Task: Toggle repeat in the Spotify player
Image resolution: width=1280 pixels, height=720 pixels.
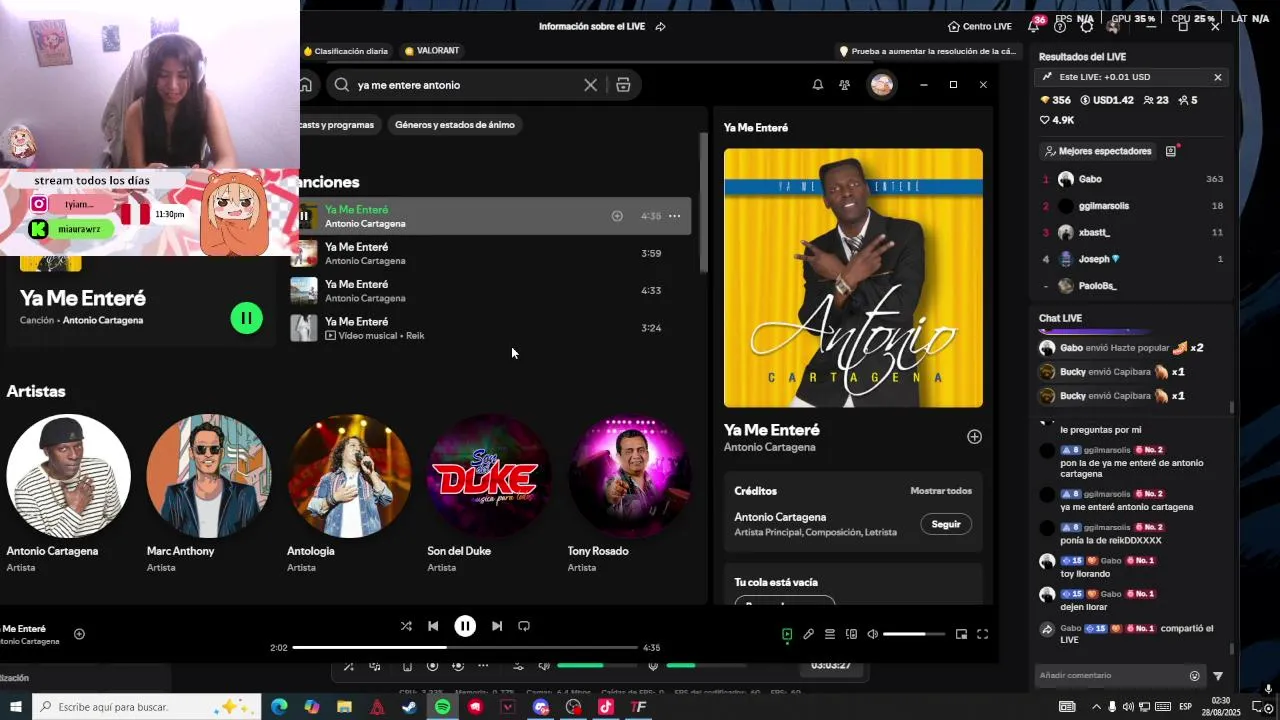Action: point(524,626)
